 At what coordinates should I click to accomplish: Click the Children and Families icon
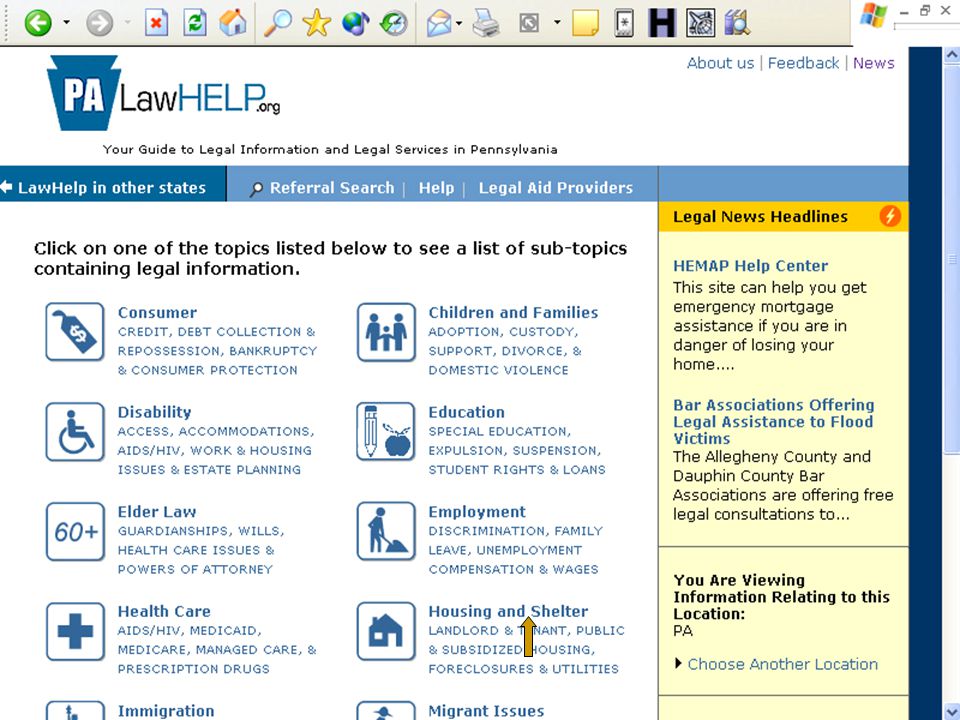[386, 332]
